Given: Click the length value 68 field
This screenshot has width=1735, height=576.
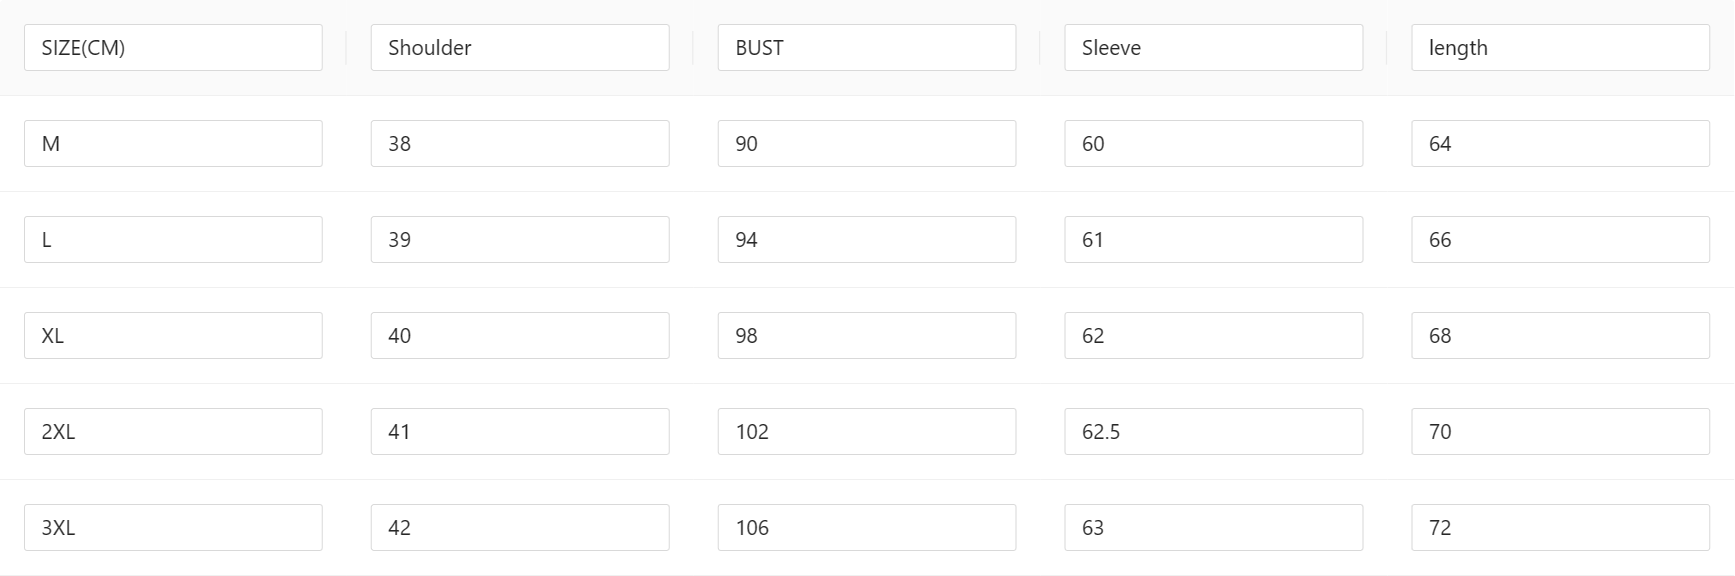Looking at the screenshot, I should click(1560, 336).
